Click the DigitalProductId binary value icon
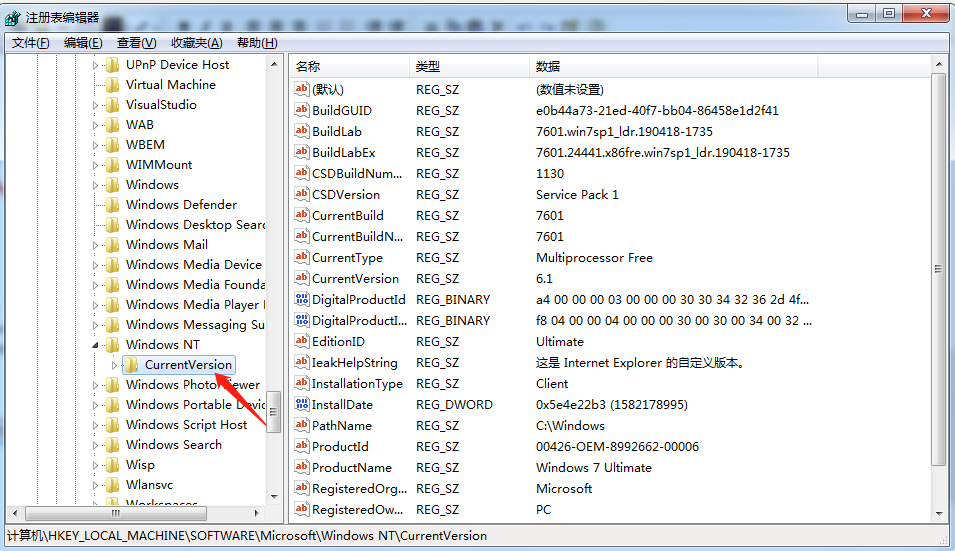 [302, 299]
